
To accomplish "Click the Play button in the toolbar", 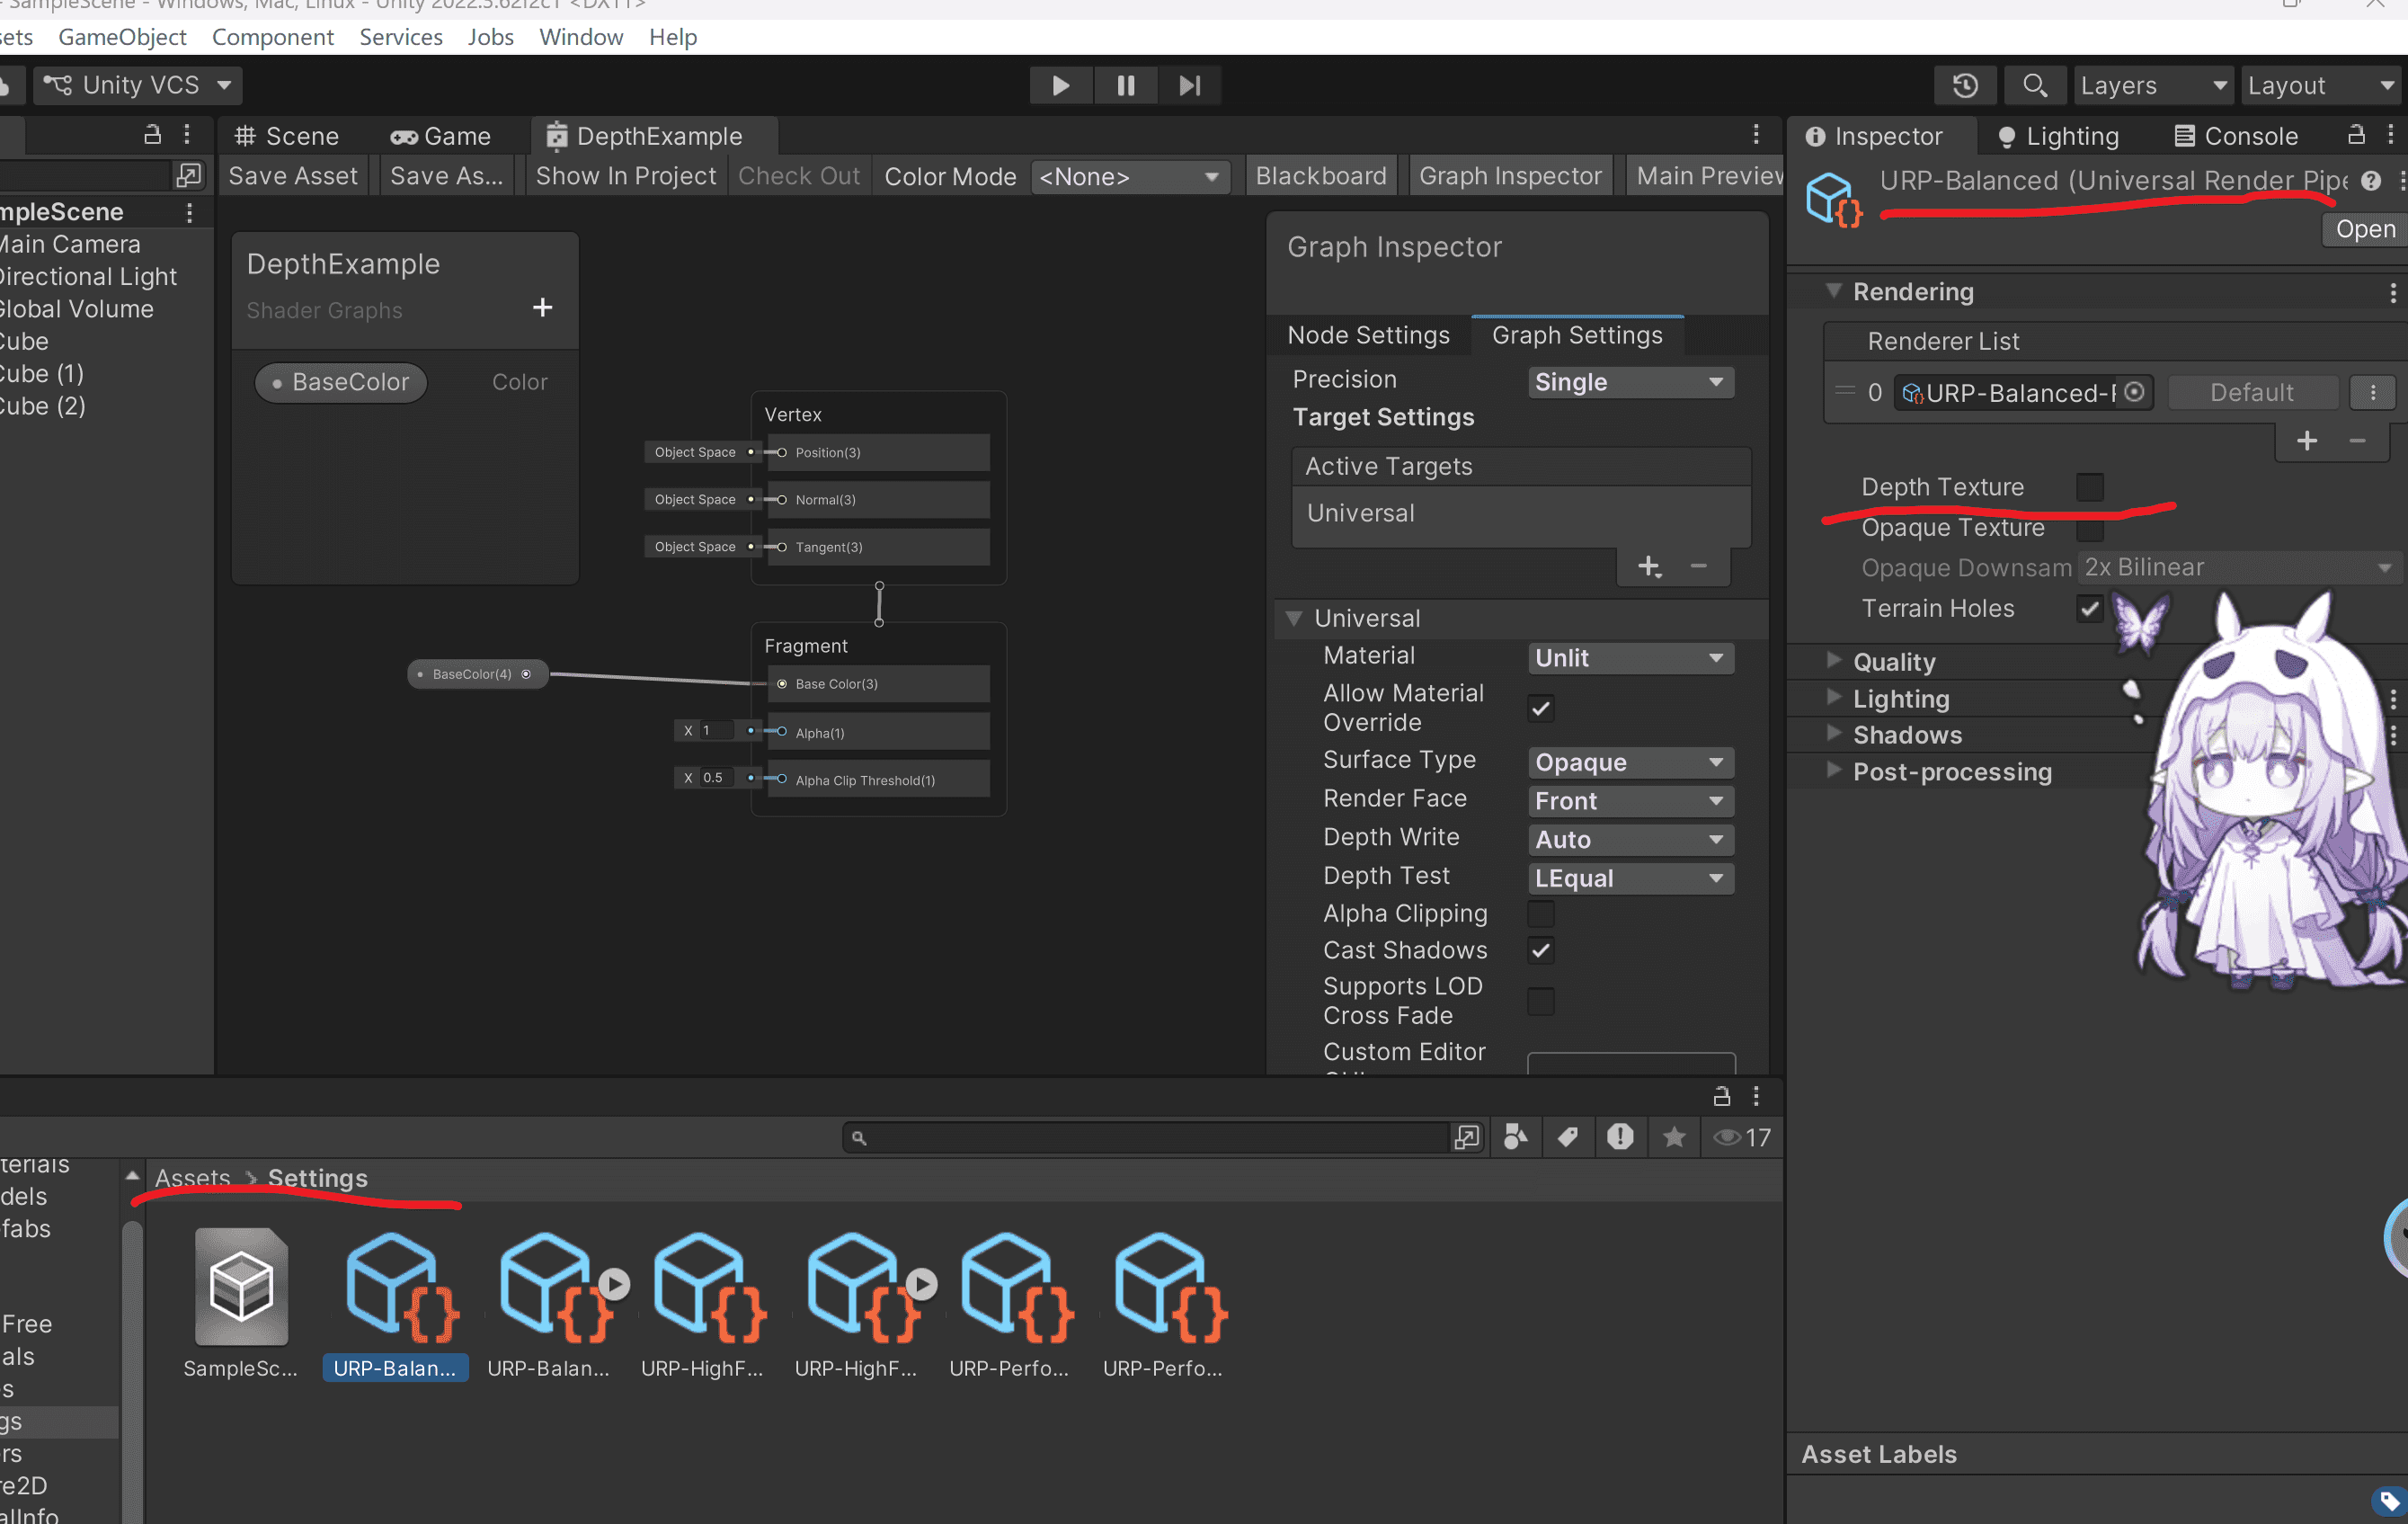I will [x=1060, y=85].
